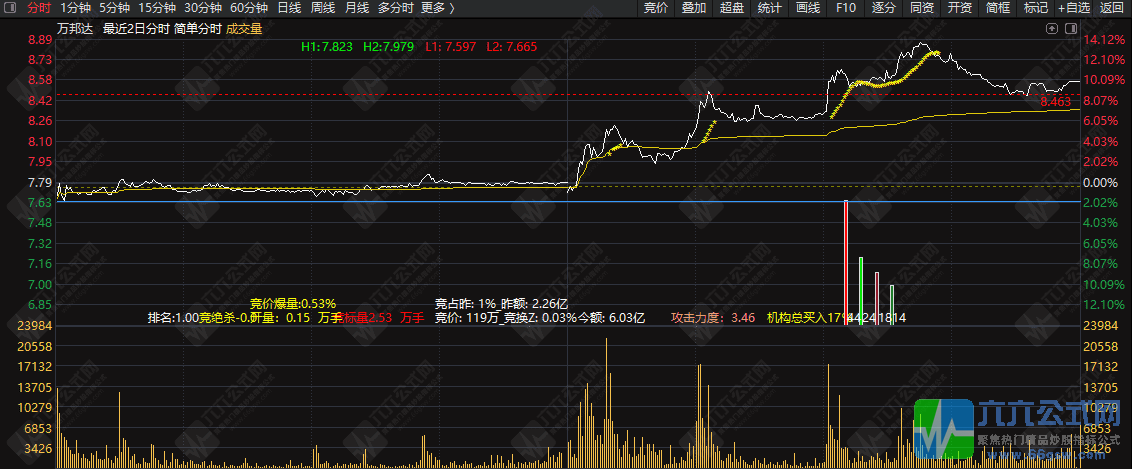Click the H2:7.979 value
This screenshot has height=469, width=1132.
coord(388,47)
